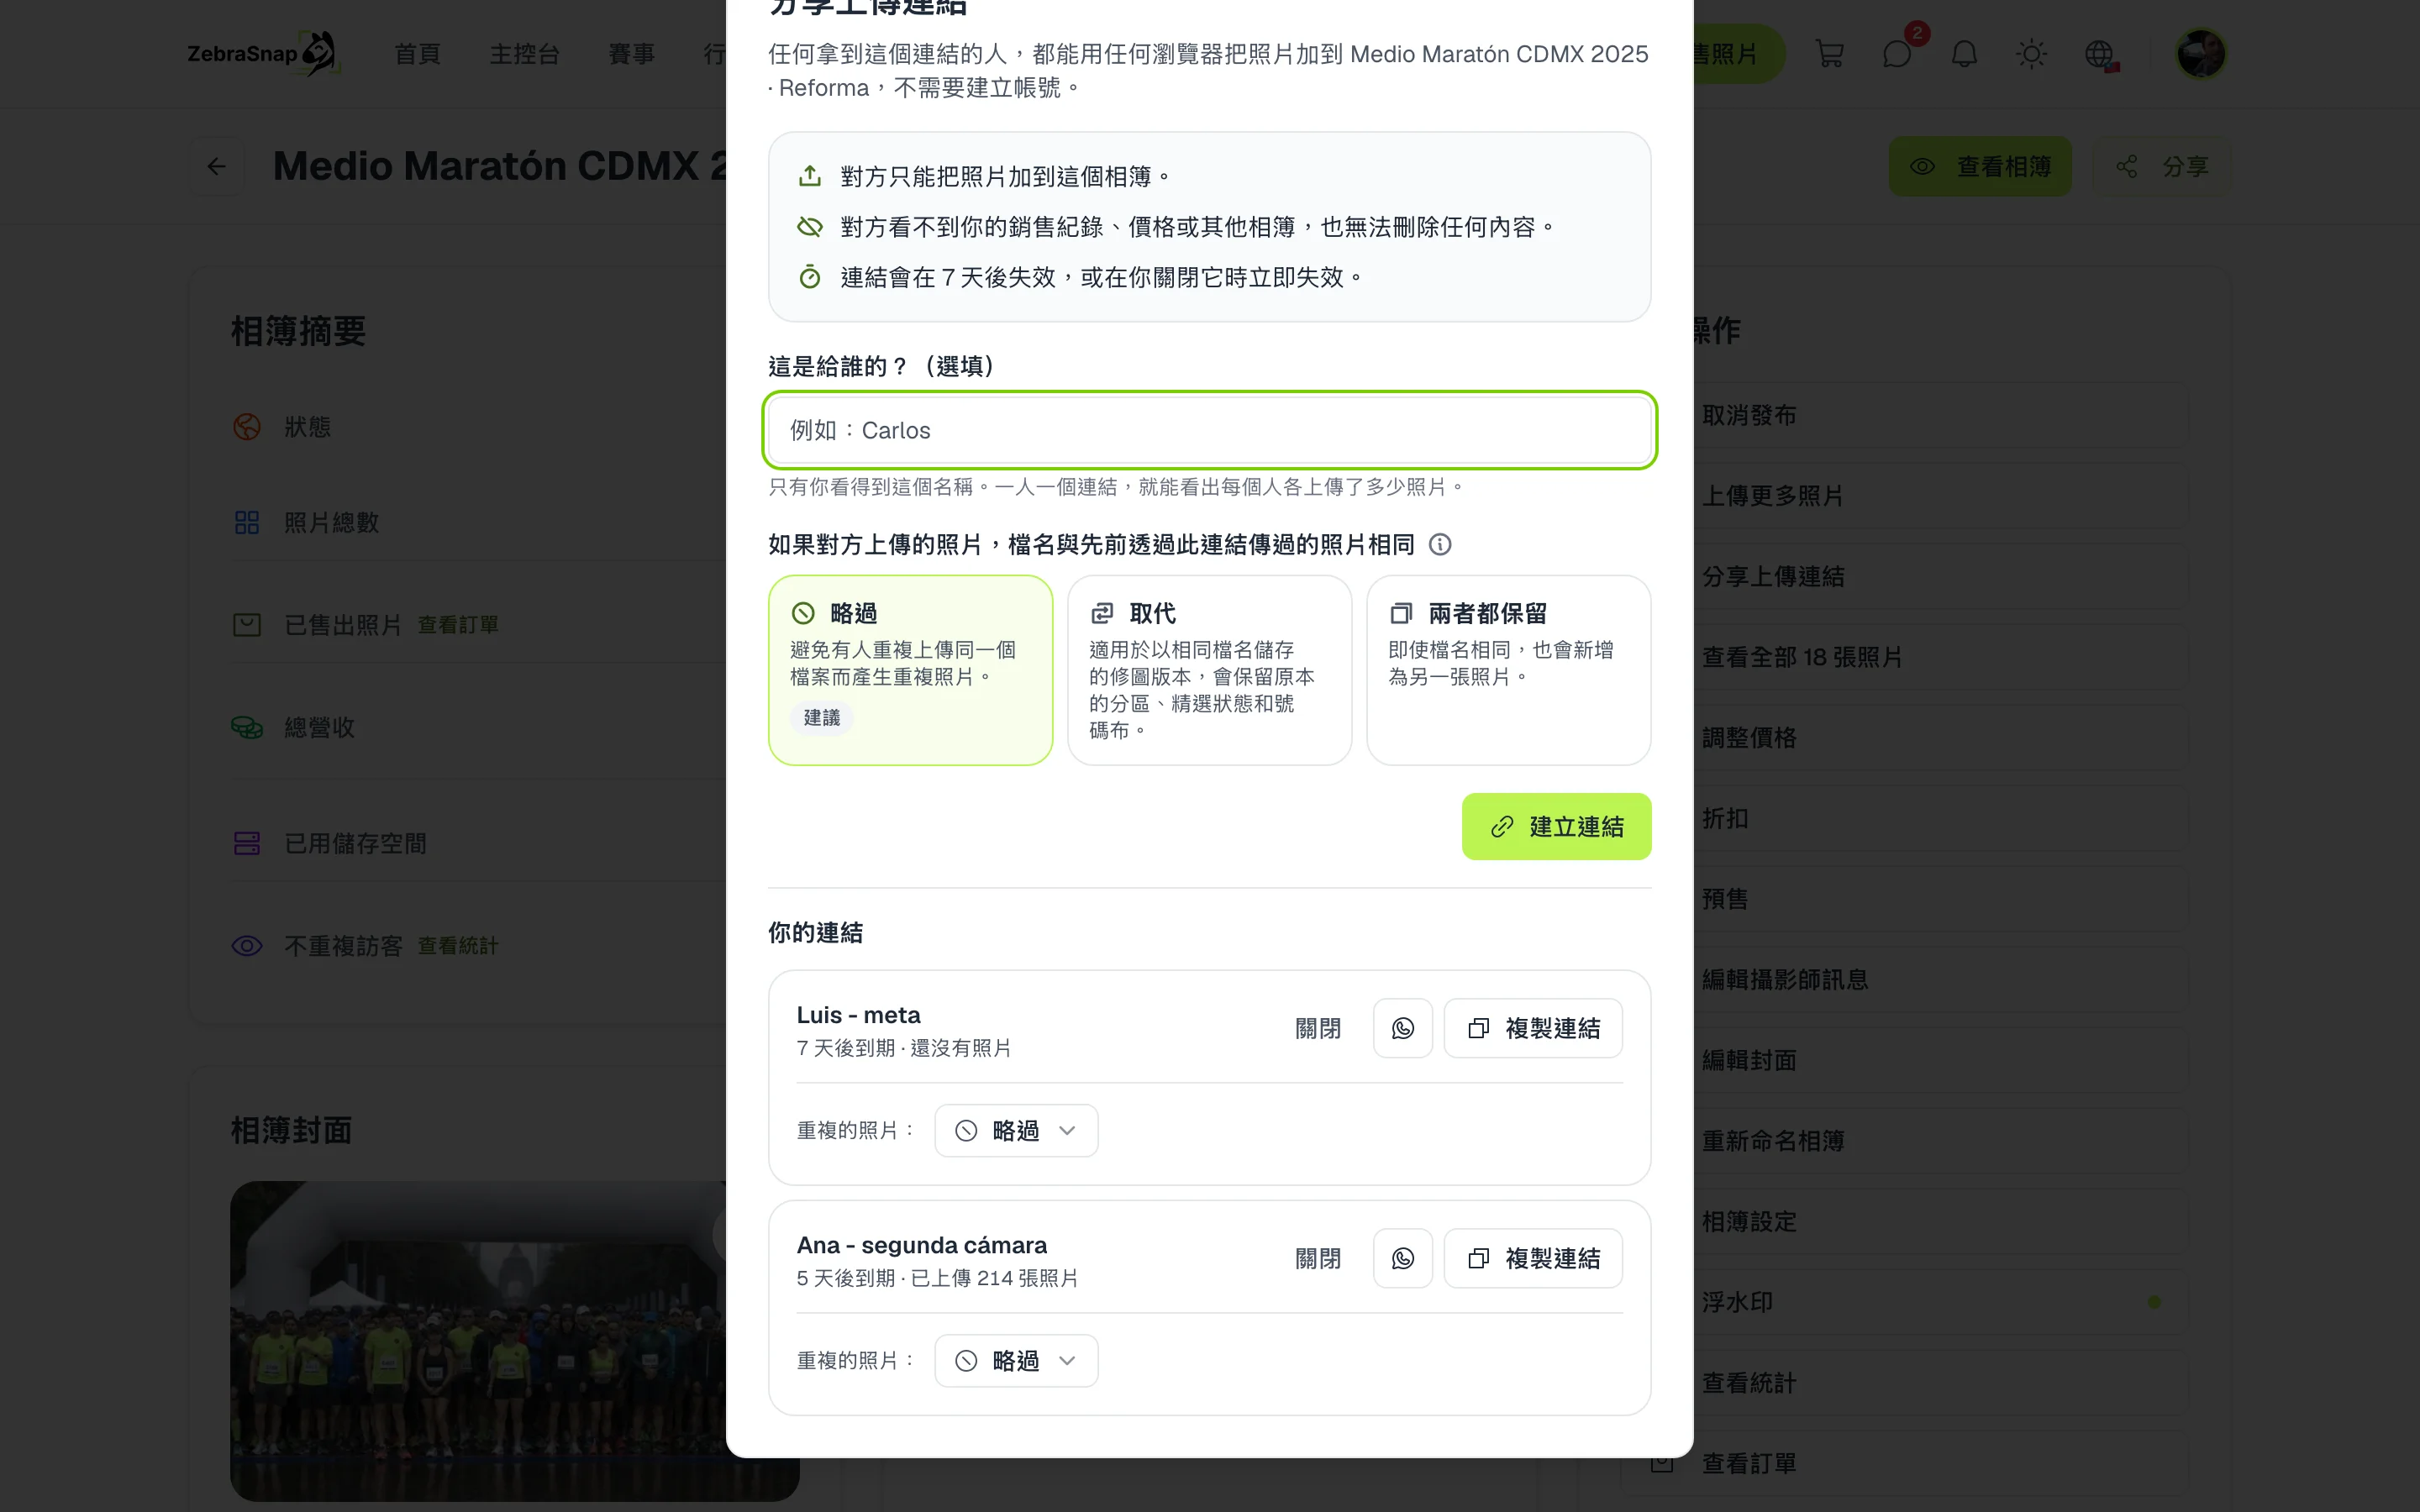Image resolution: width=2420 pixels, height=1512 pixels.
Task: Click 查看訂單 link beside 已售出照片
Action: click(458, 625)
